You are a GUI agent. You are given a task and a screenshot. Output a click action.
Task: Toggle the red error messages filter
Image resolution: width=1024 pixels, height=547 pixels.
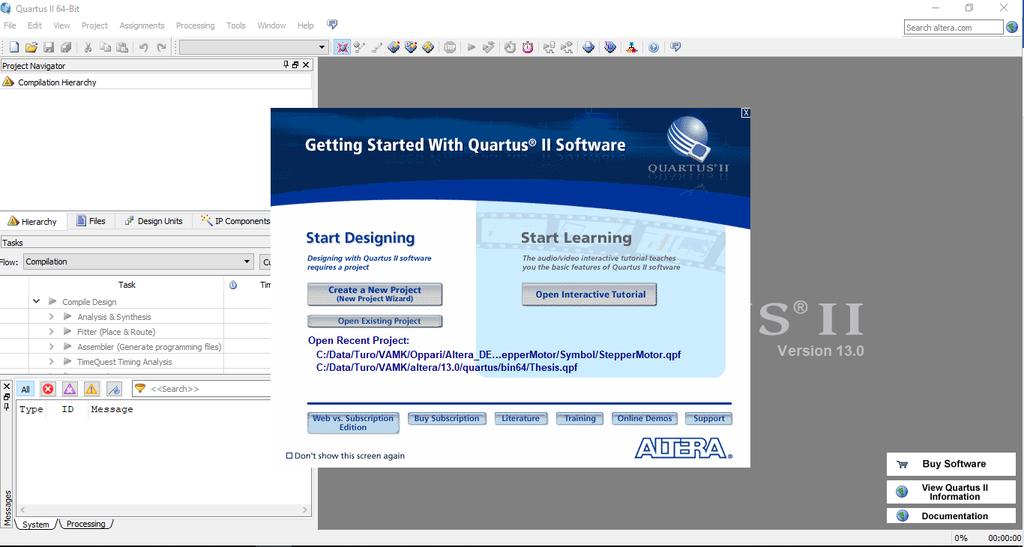coord(48,389)
